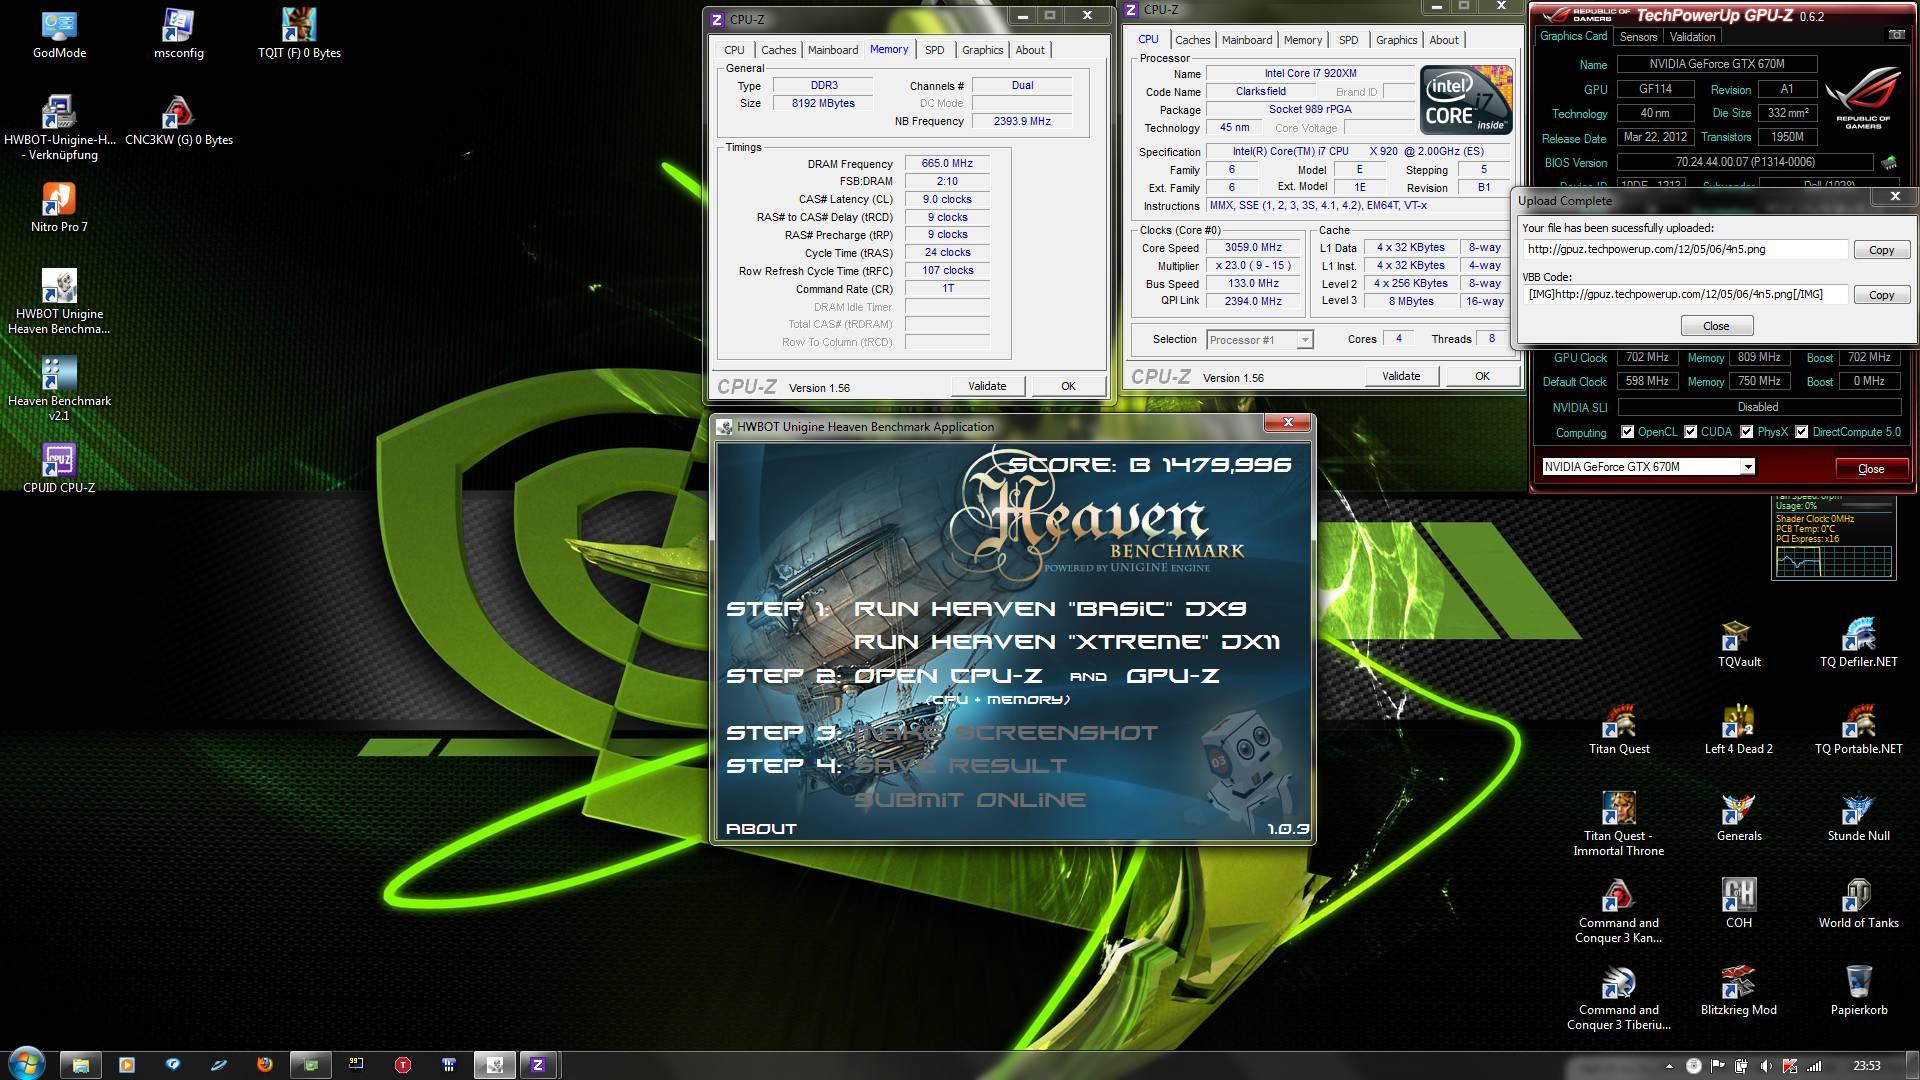
Task: Select Titan Quest - Immortal Throne icon
Action: (x=1618, y=824)
